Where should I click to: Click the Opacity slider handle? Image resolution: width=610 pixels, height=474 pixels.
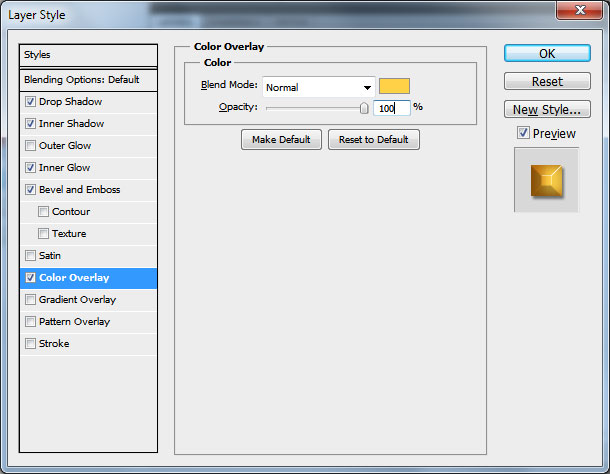click(x=364, y=108)
